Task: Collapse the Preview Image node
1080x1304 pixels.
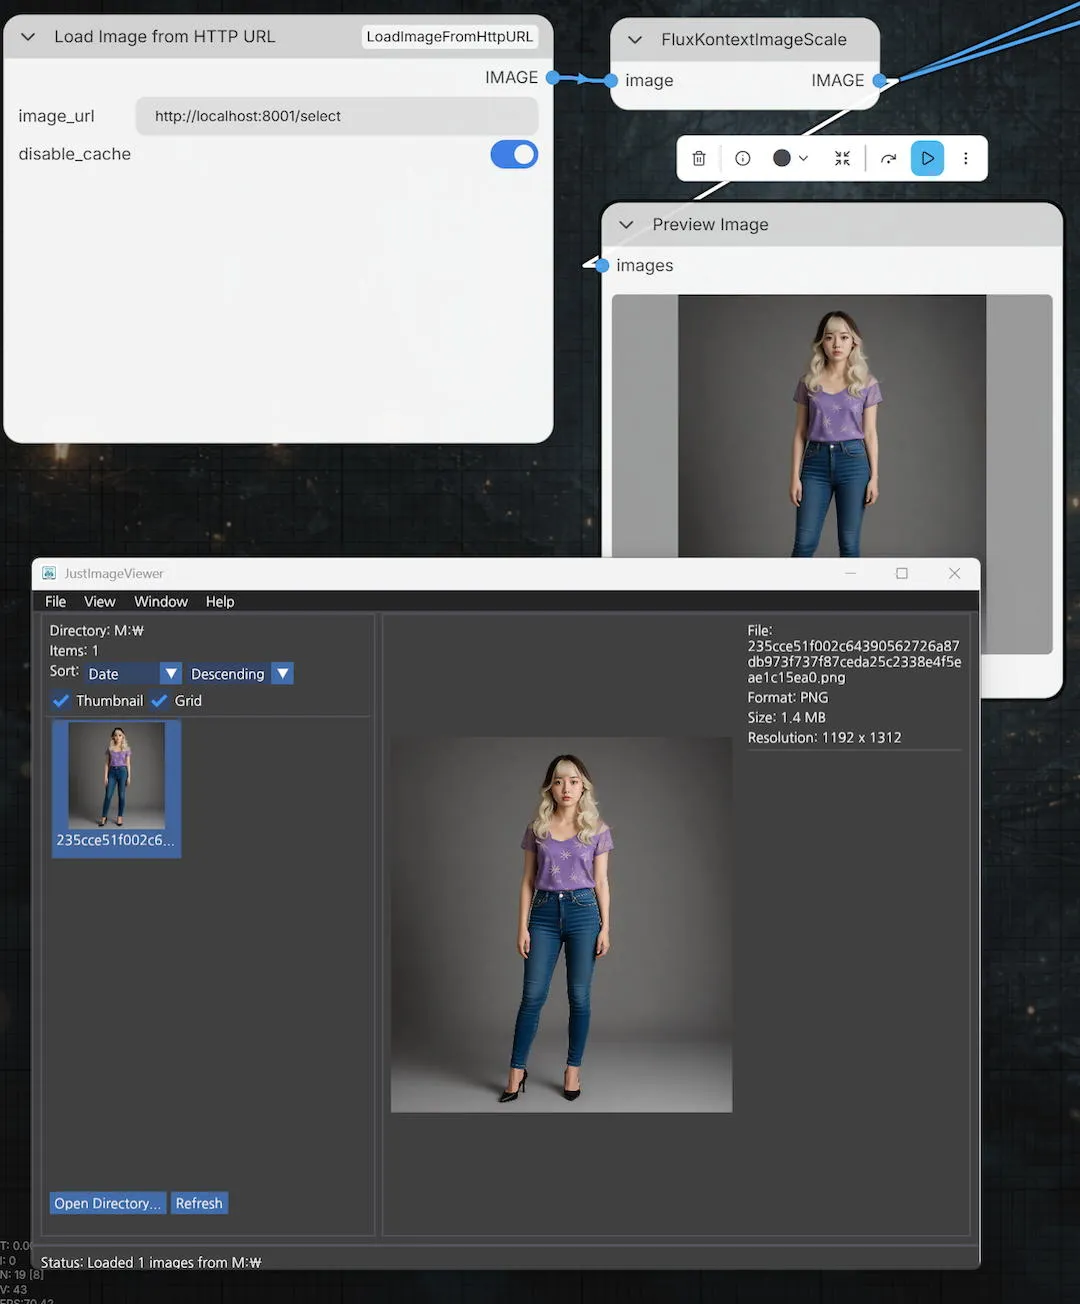Action: [627, 225]
